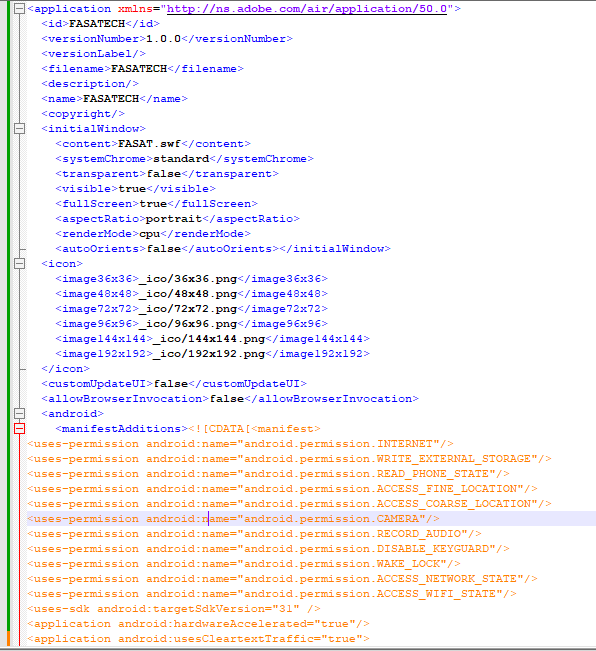The image size is (596, 651).
Task: Collapse the application root element fold
Action: [x=19, y=9]
